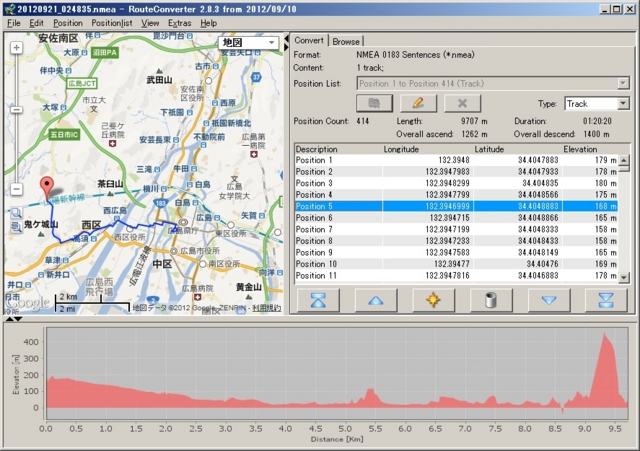Click the 広島JCT label on the map
The image size is (640, 451).
tap(82, 83)
